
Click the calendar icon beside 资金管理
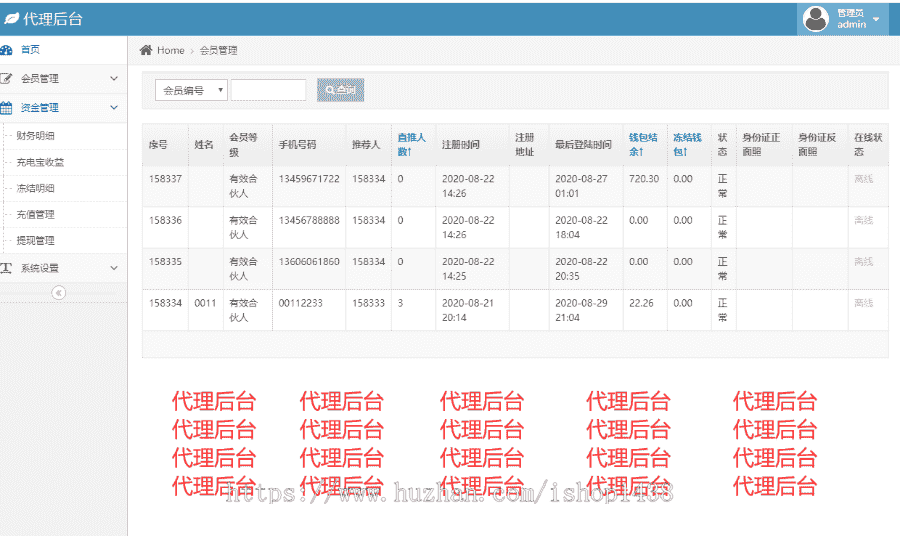[x=7, y=108]
